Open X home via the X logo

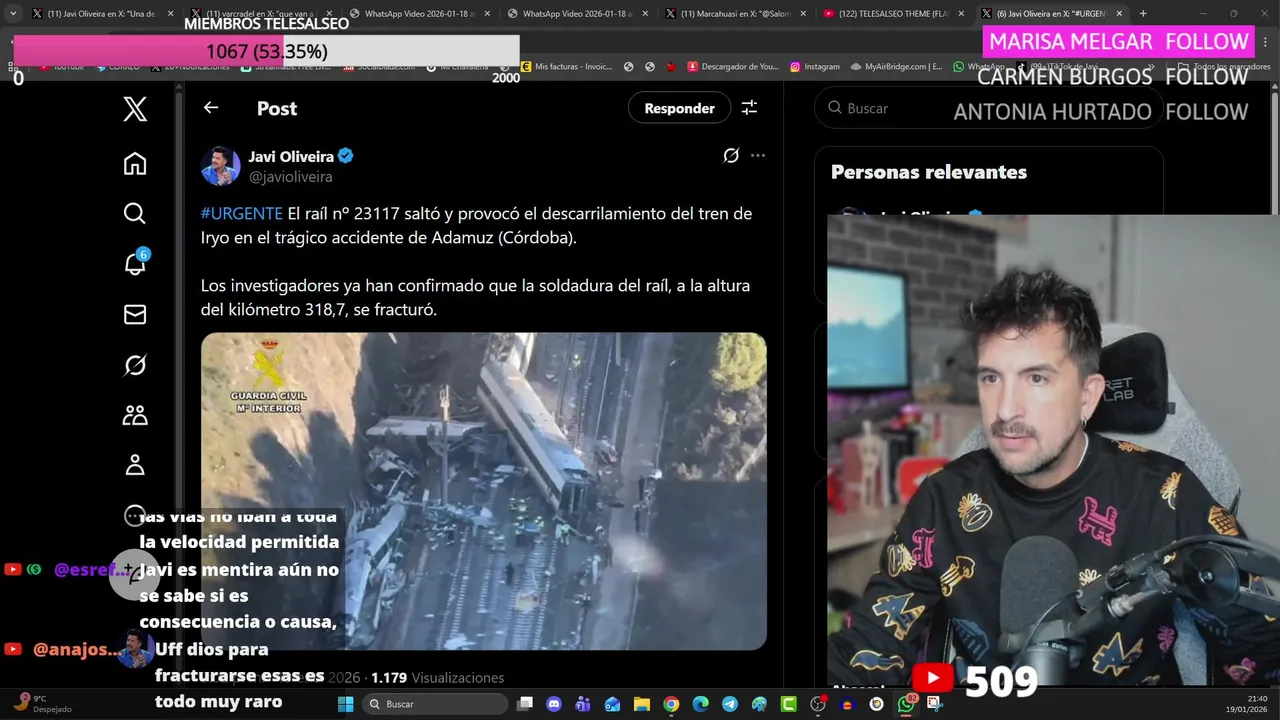pyautogui.click(x=135, y=109)
